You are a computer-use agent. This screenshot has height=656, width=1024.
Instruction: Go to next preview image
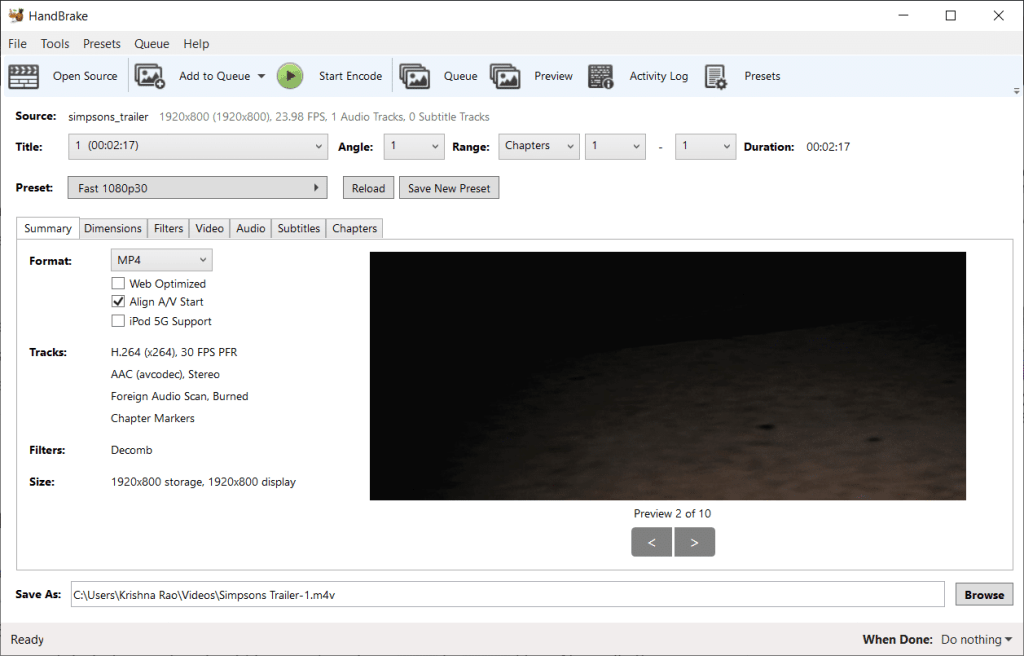(695, 542)
